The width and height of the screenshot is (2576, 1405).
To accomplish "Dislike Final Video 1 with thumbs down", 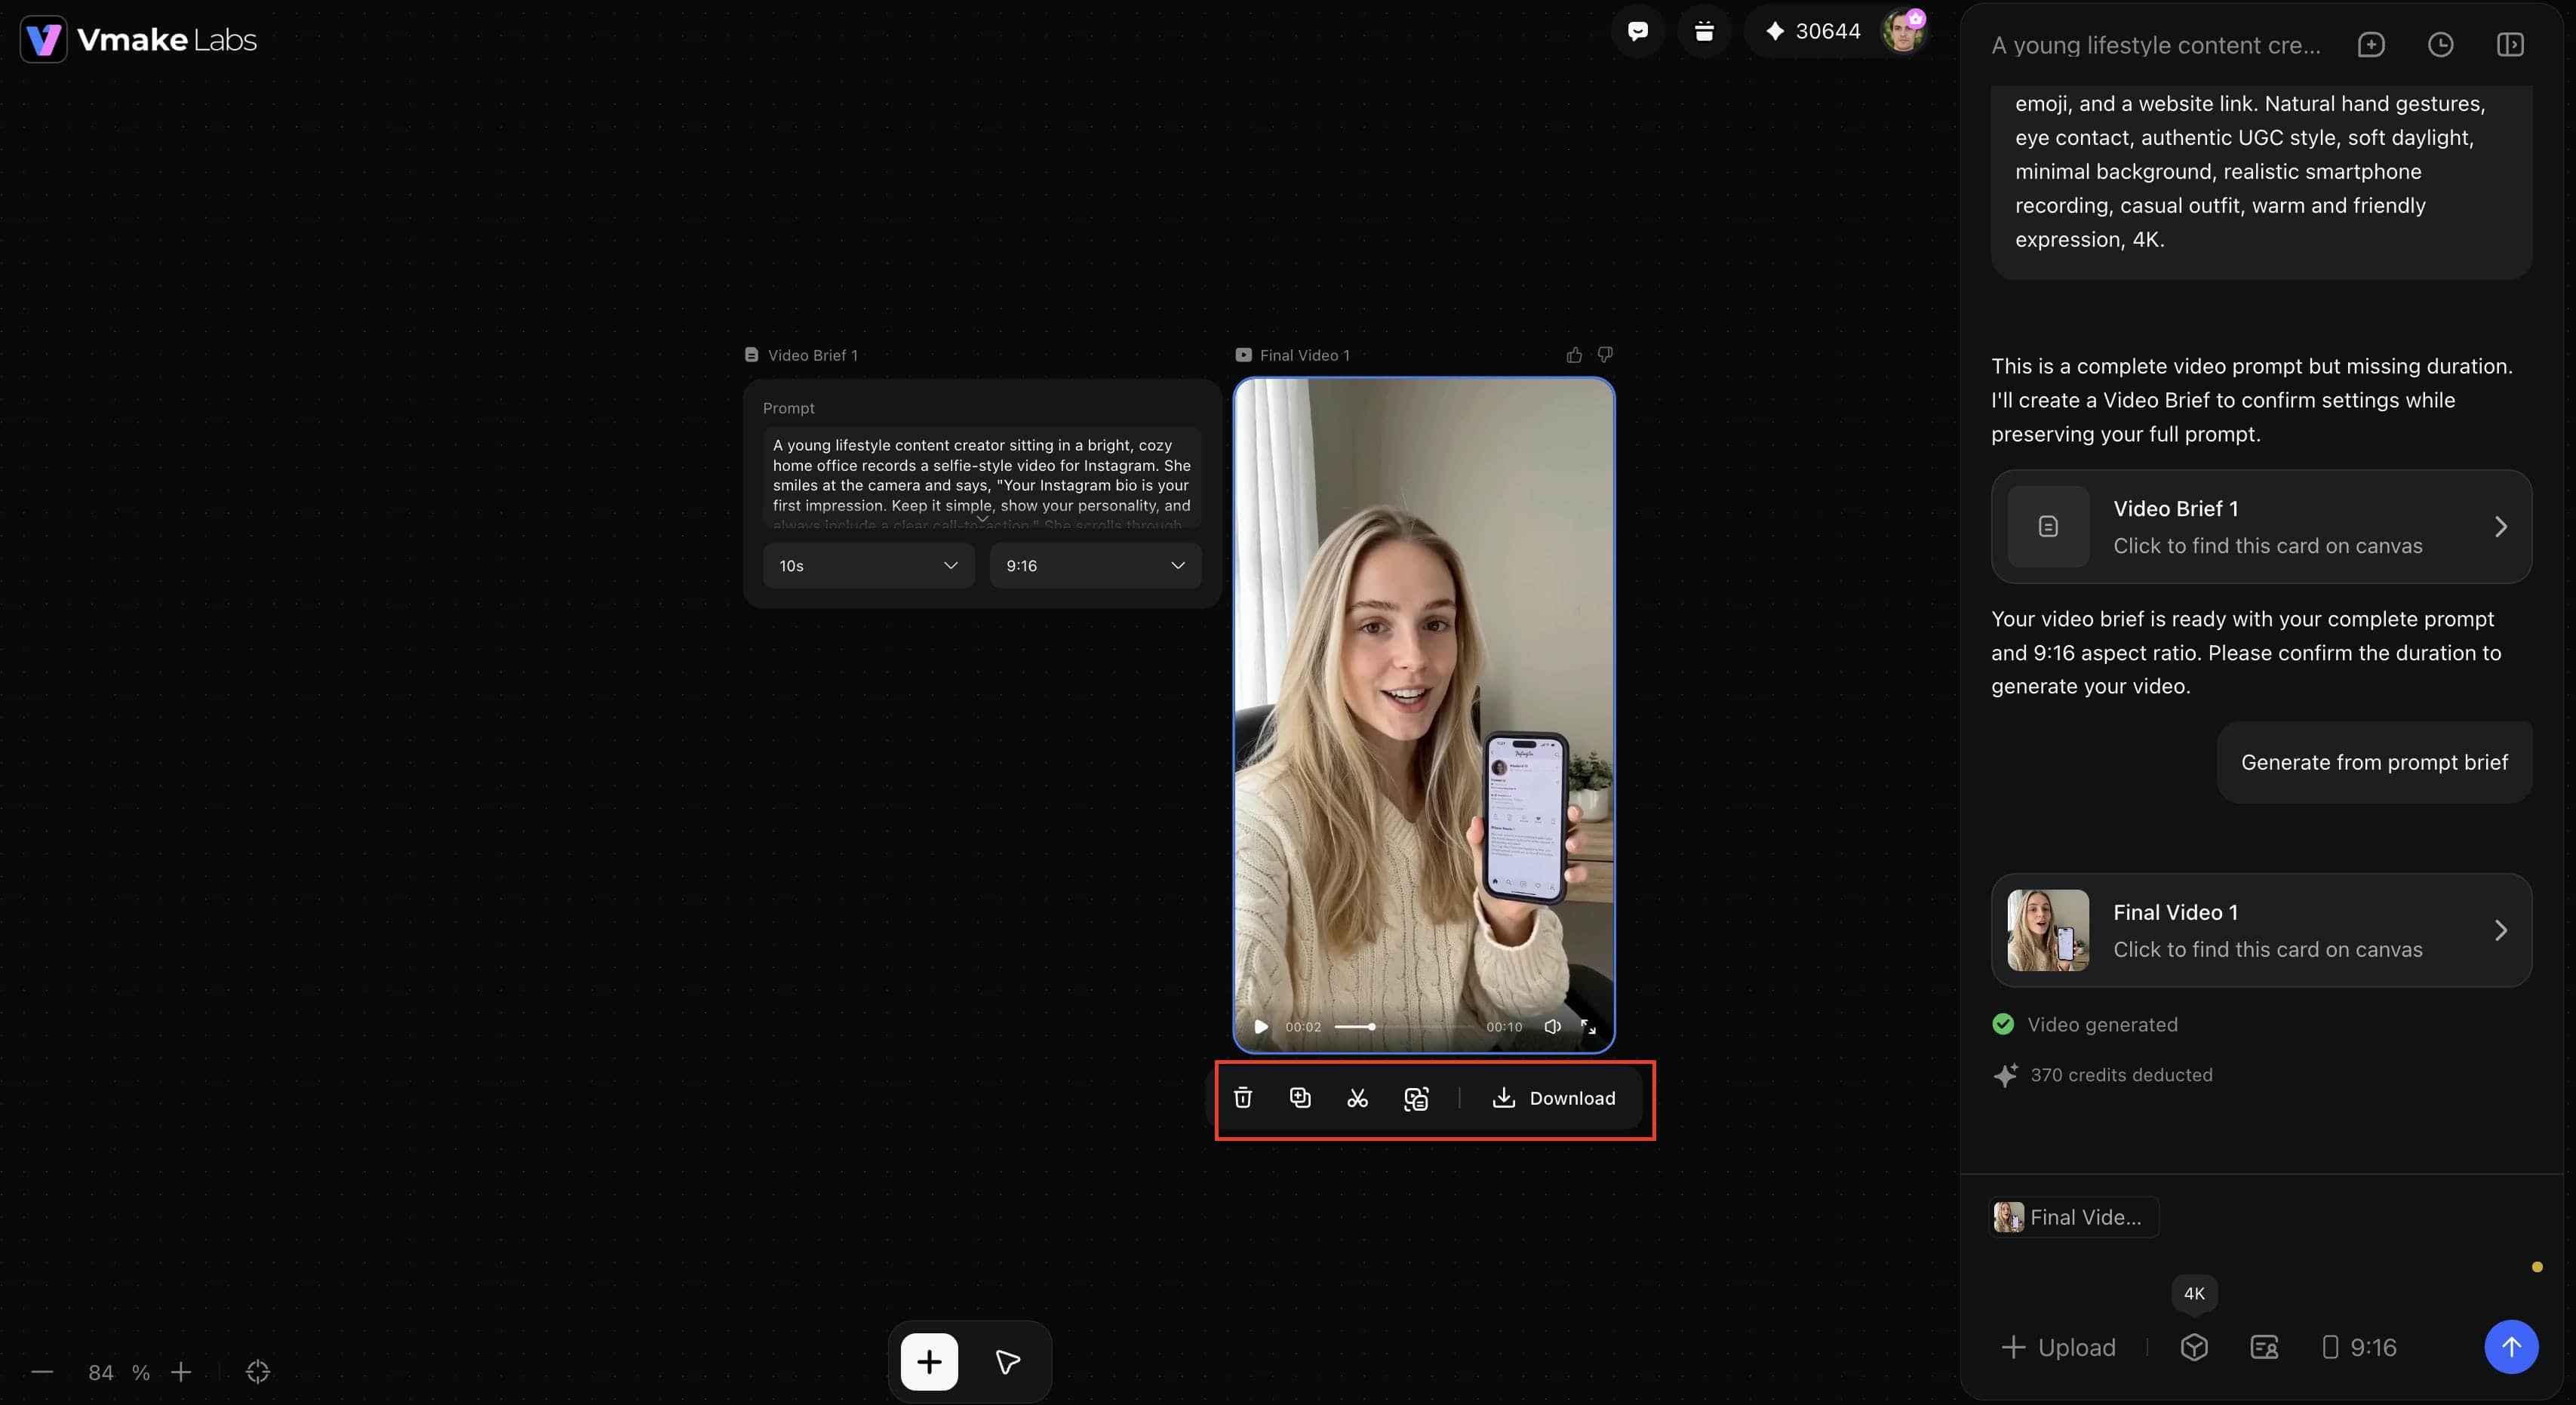I will point(1605,355).
